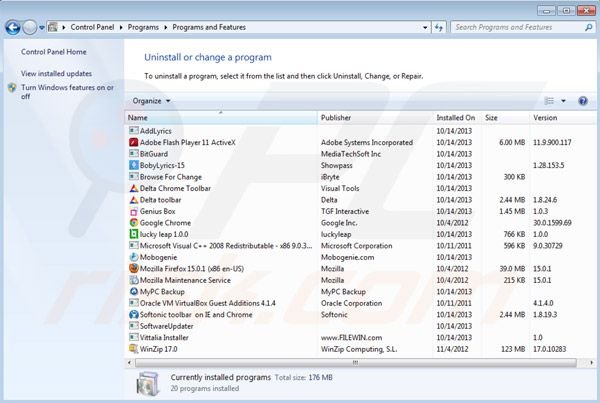Click the search magnifier icon

[x=589, y=27]
